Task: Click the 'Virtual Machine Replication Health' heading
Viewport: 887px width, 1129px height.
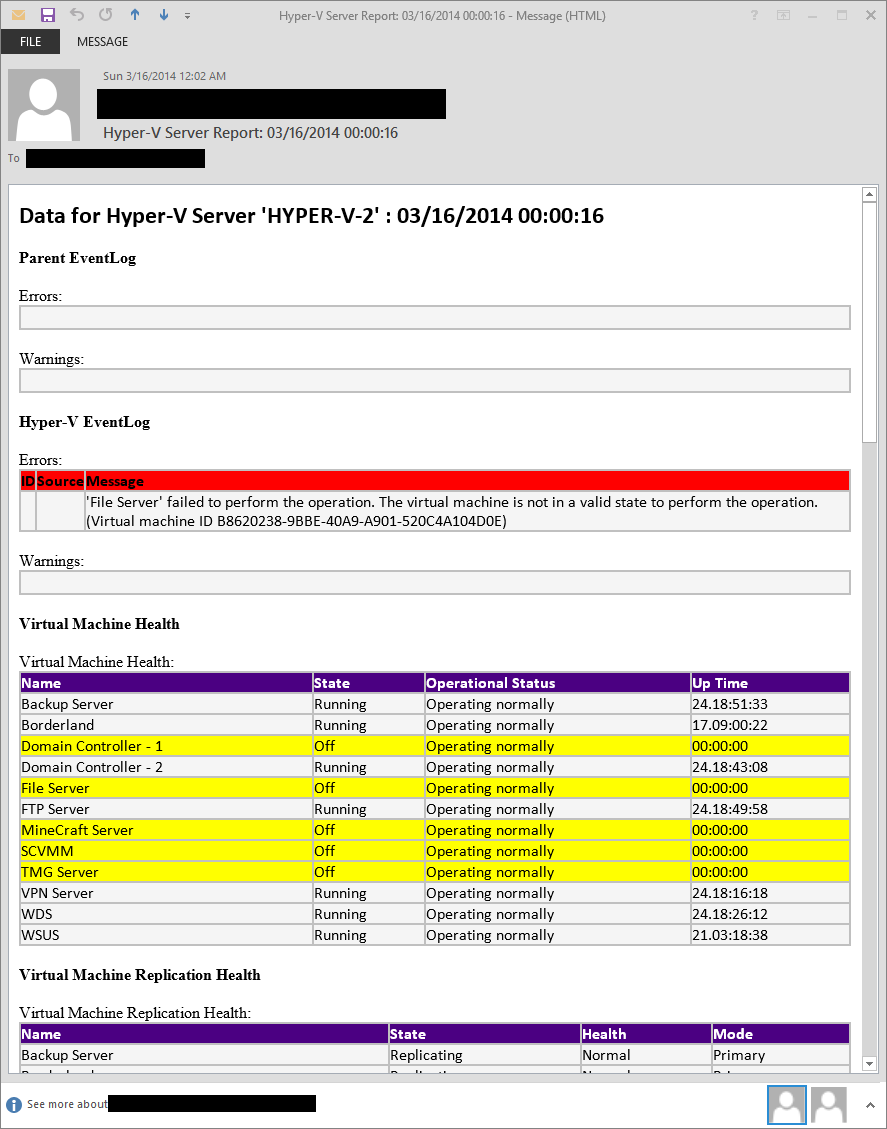Action: 140,975
